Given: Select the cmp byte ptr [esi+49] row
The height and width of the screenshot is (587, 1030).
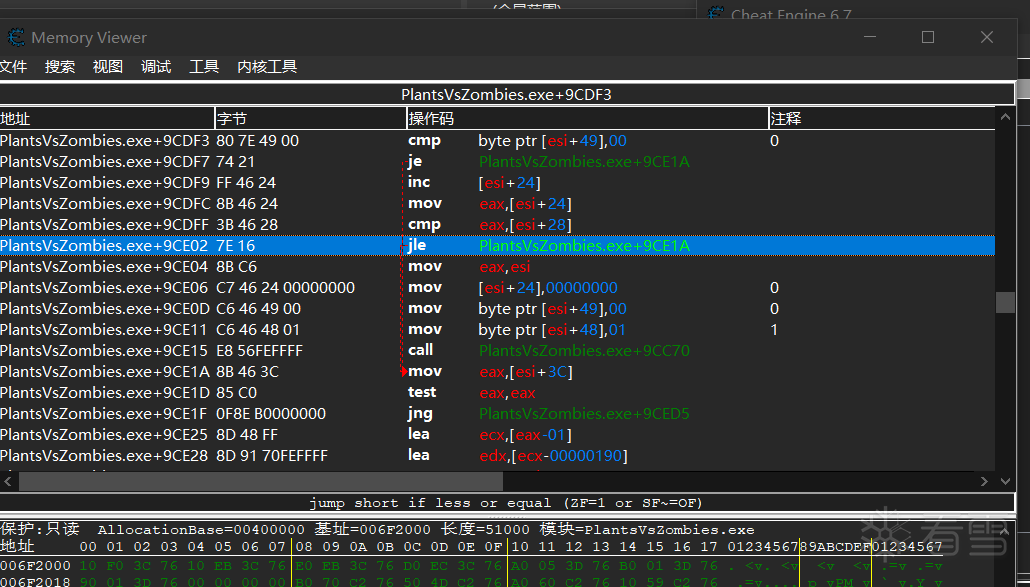Looking at the screenshot, I should coord(497,141).
